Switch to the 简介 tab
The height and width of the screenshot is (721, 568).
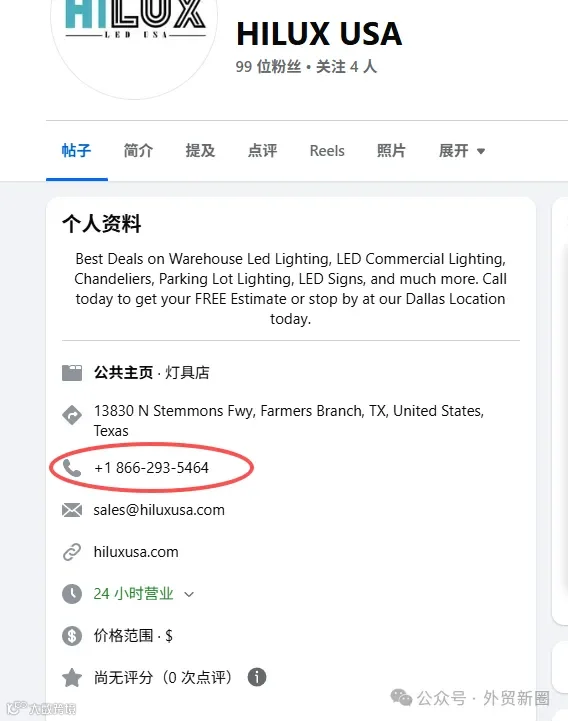(x=138, y=150)
